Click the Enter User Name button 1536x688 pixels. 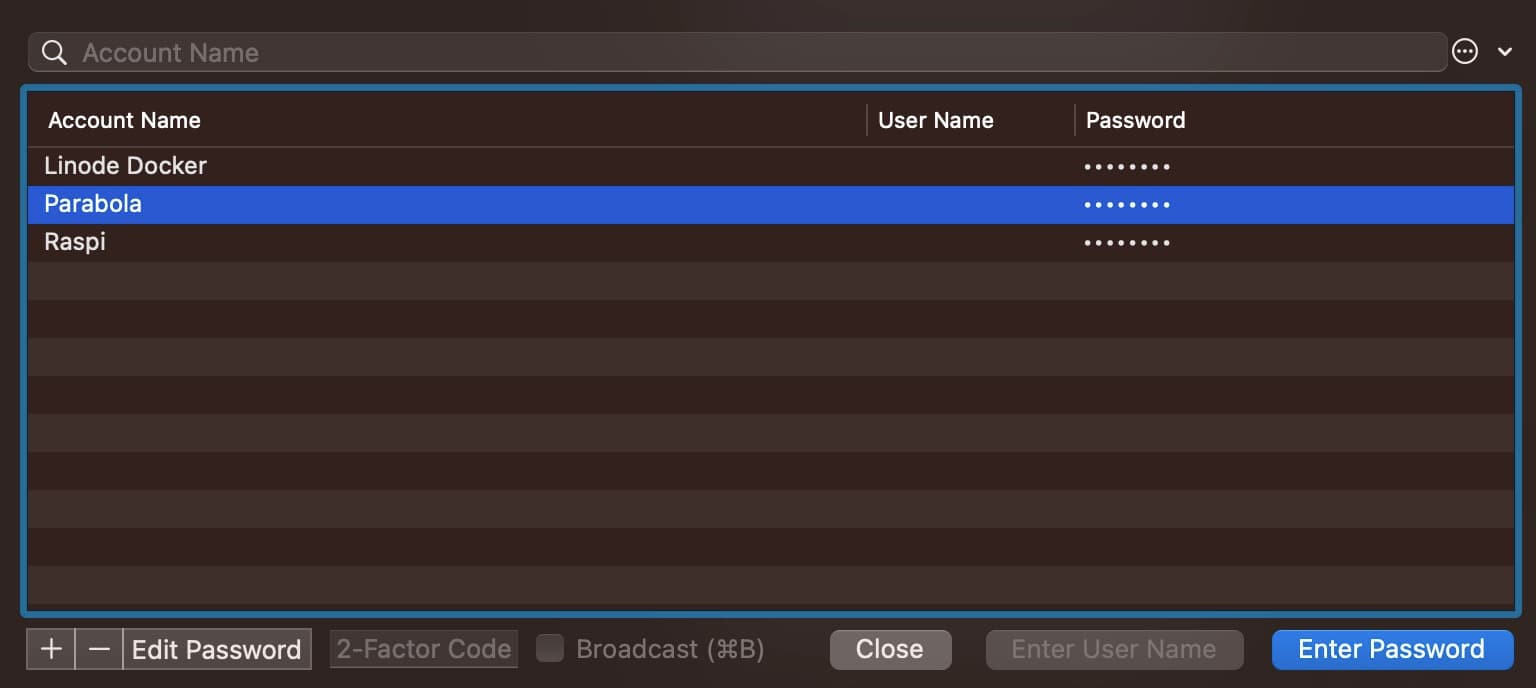pos(1114,649)
